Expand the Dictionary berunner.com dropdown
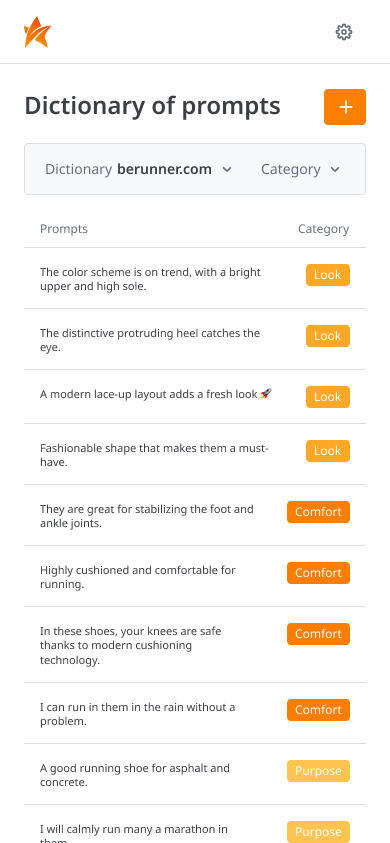This screenshot has width=390, height=843. pyautogui.click(x=138, y=169)
